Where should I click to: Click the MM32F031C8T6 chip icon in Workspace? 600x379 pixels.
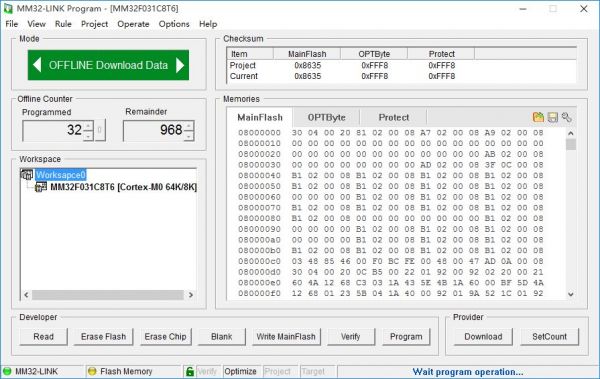41,187
